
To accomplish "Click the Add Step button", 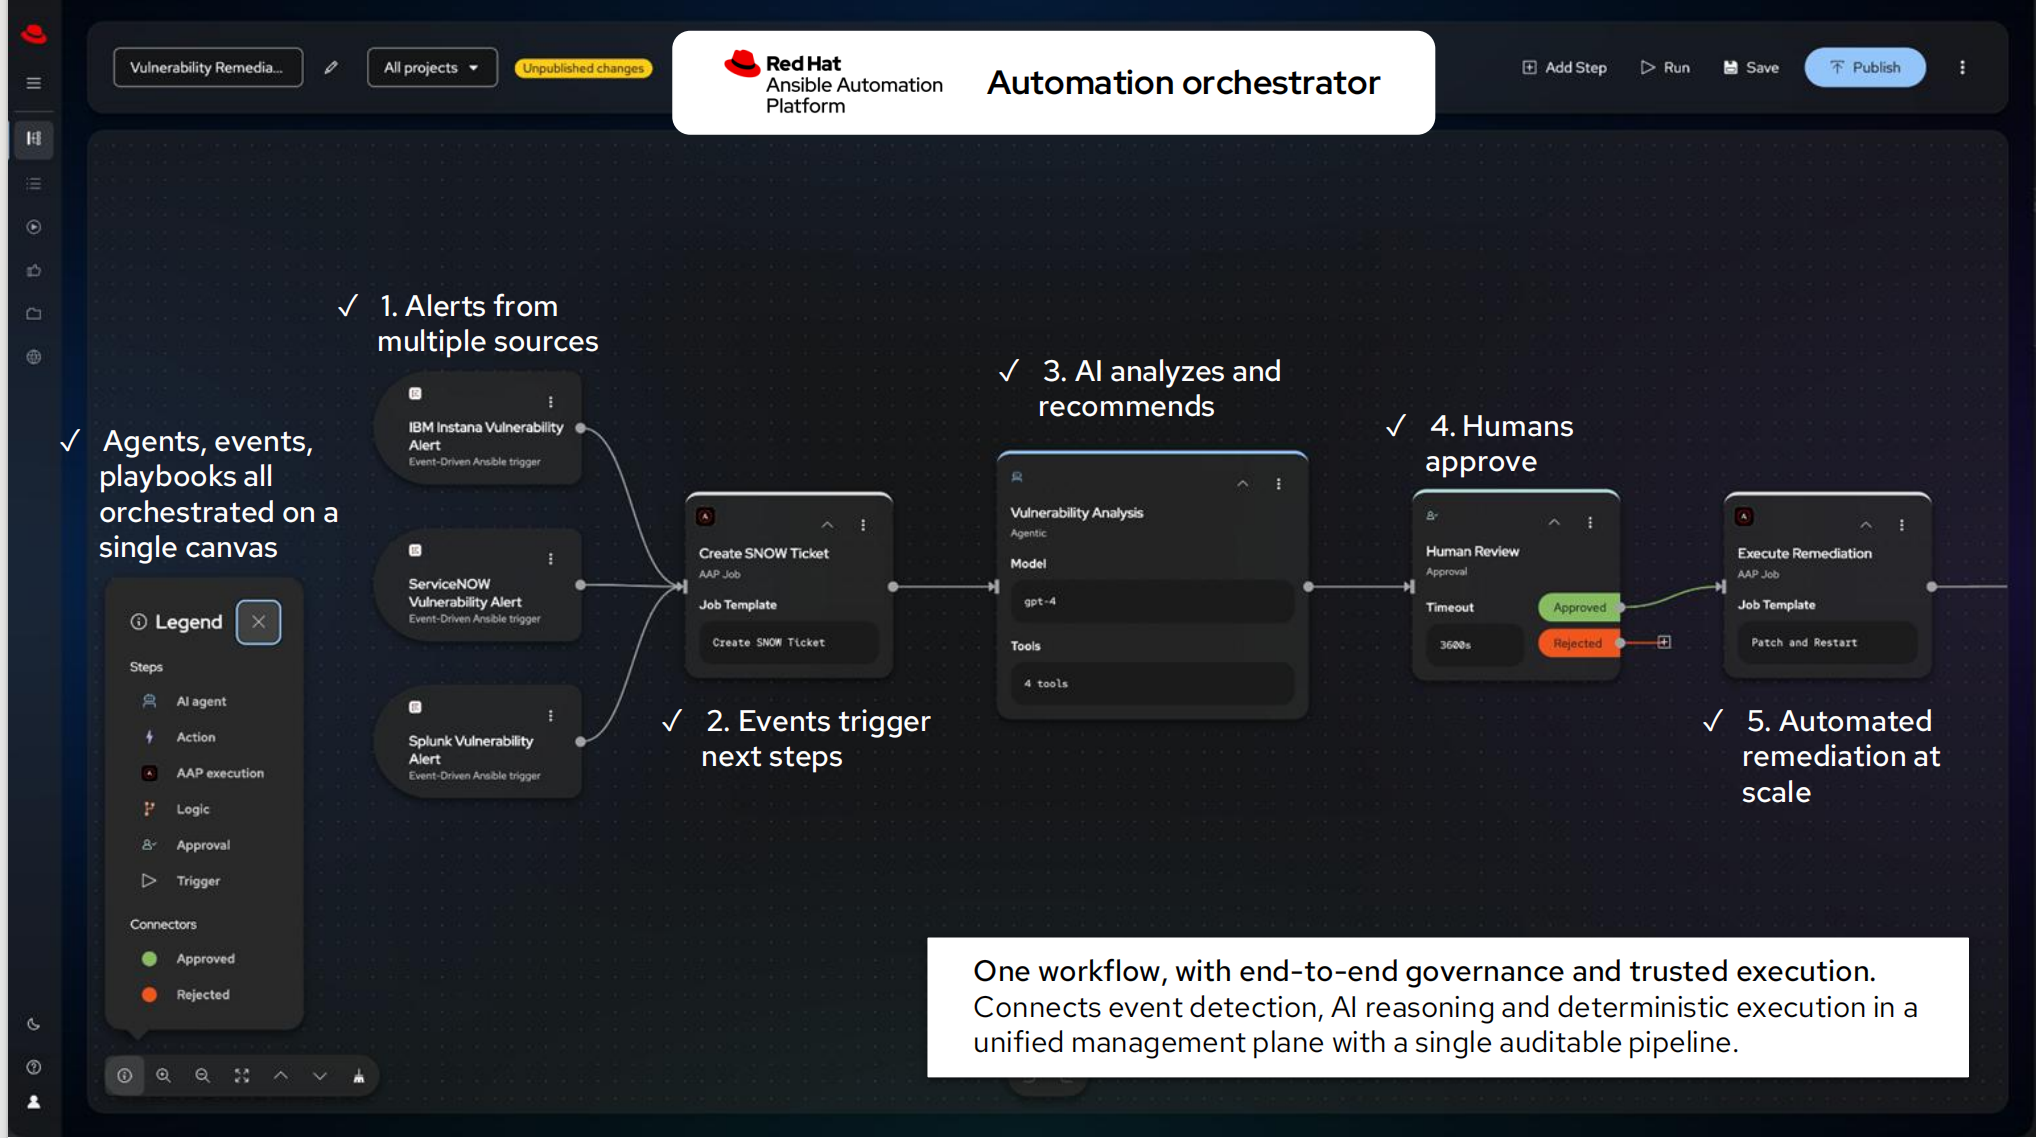I will click(x=1564, y=67).
